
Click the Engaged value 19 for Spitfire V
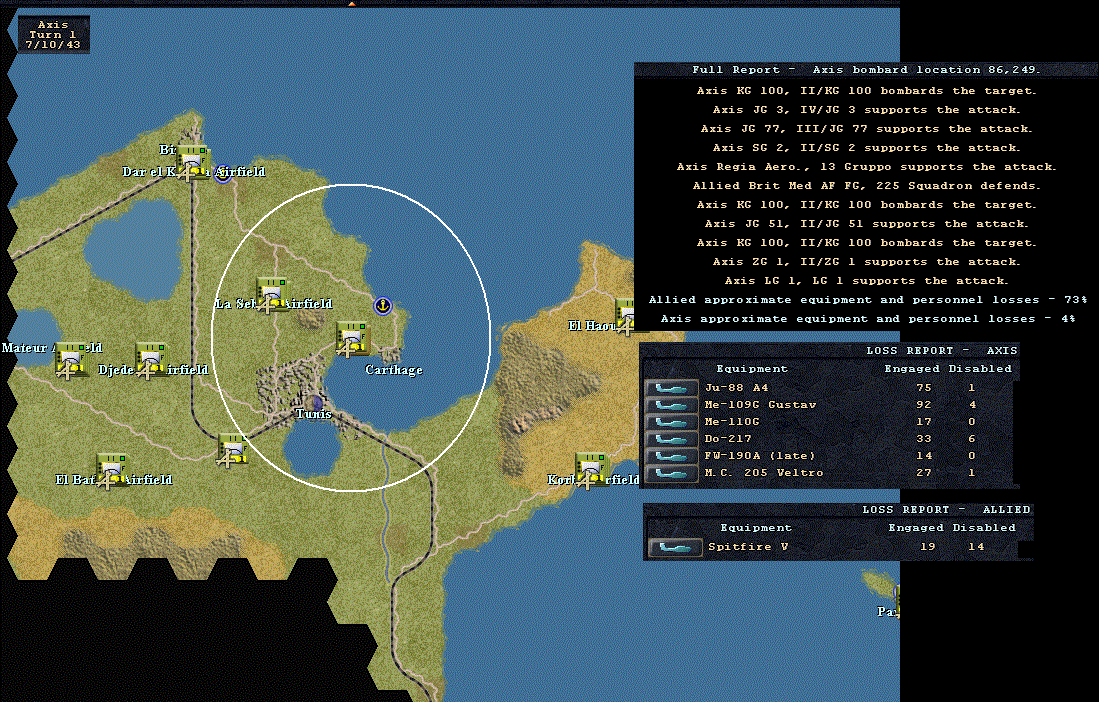(927, 546)
